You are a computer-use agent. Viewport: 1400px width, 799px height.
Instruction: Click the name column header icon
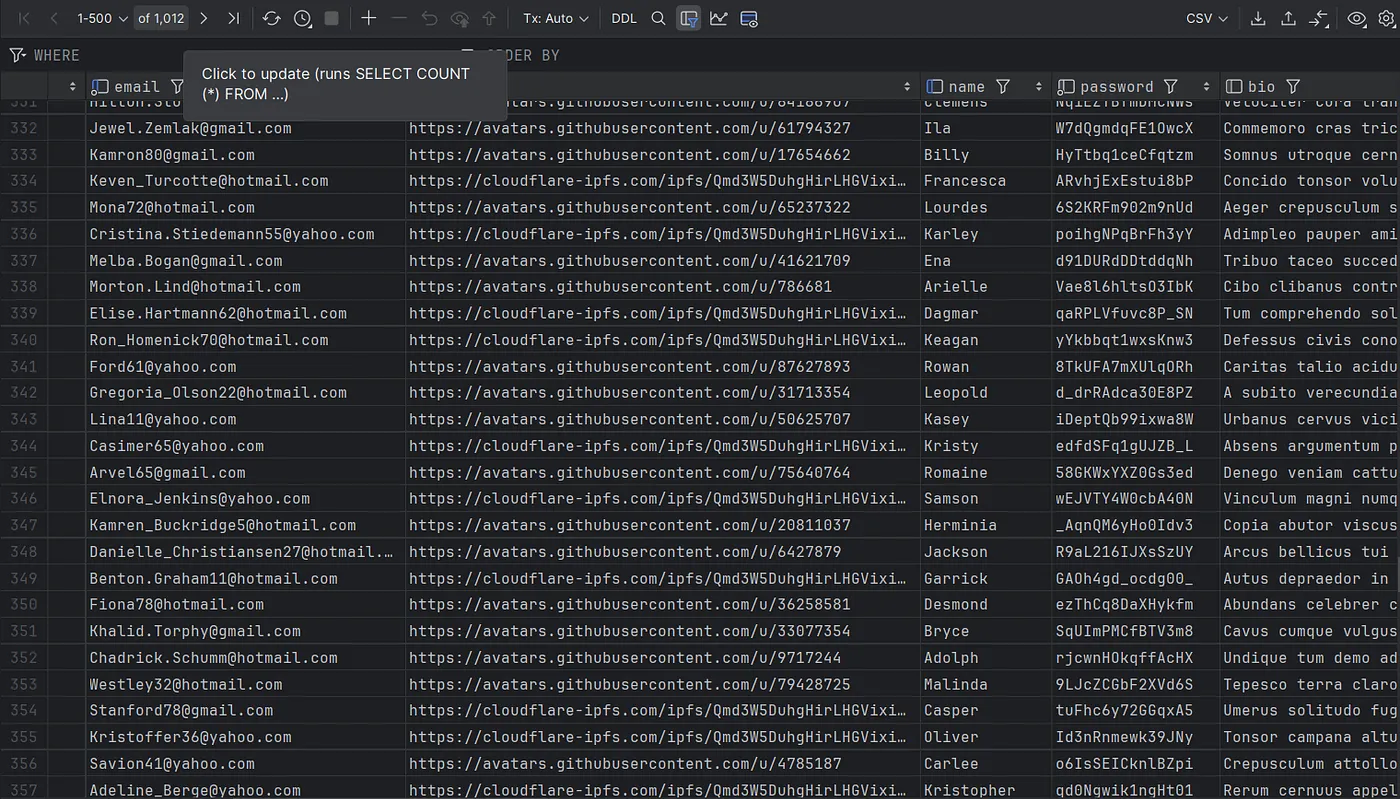935,87
